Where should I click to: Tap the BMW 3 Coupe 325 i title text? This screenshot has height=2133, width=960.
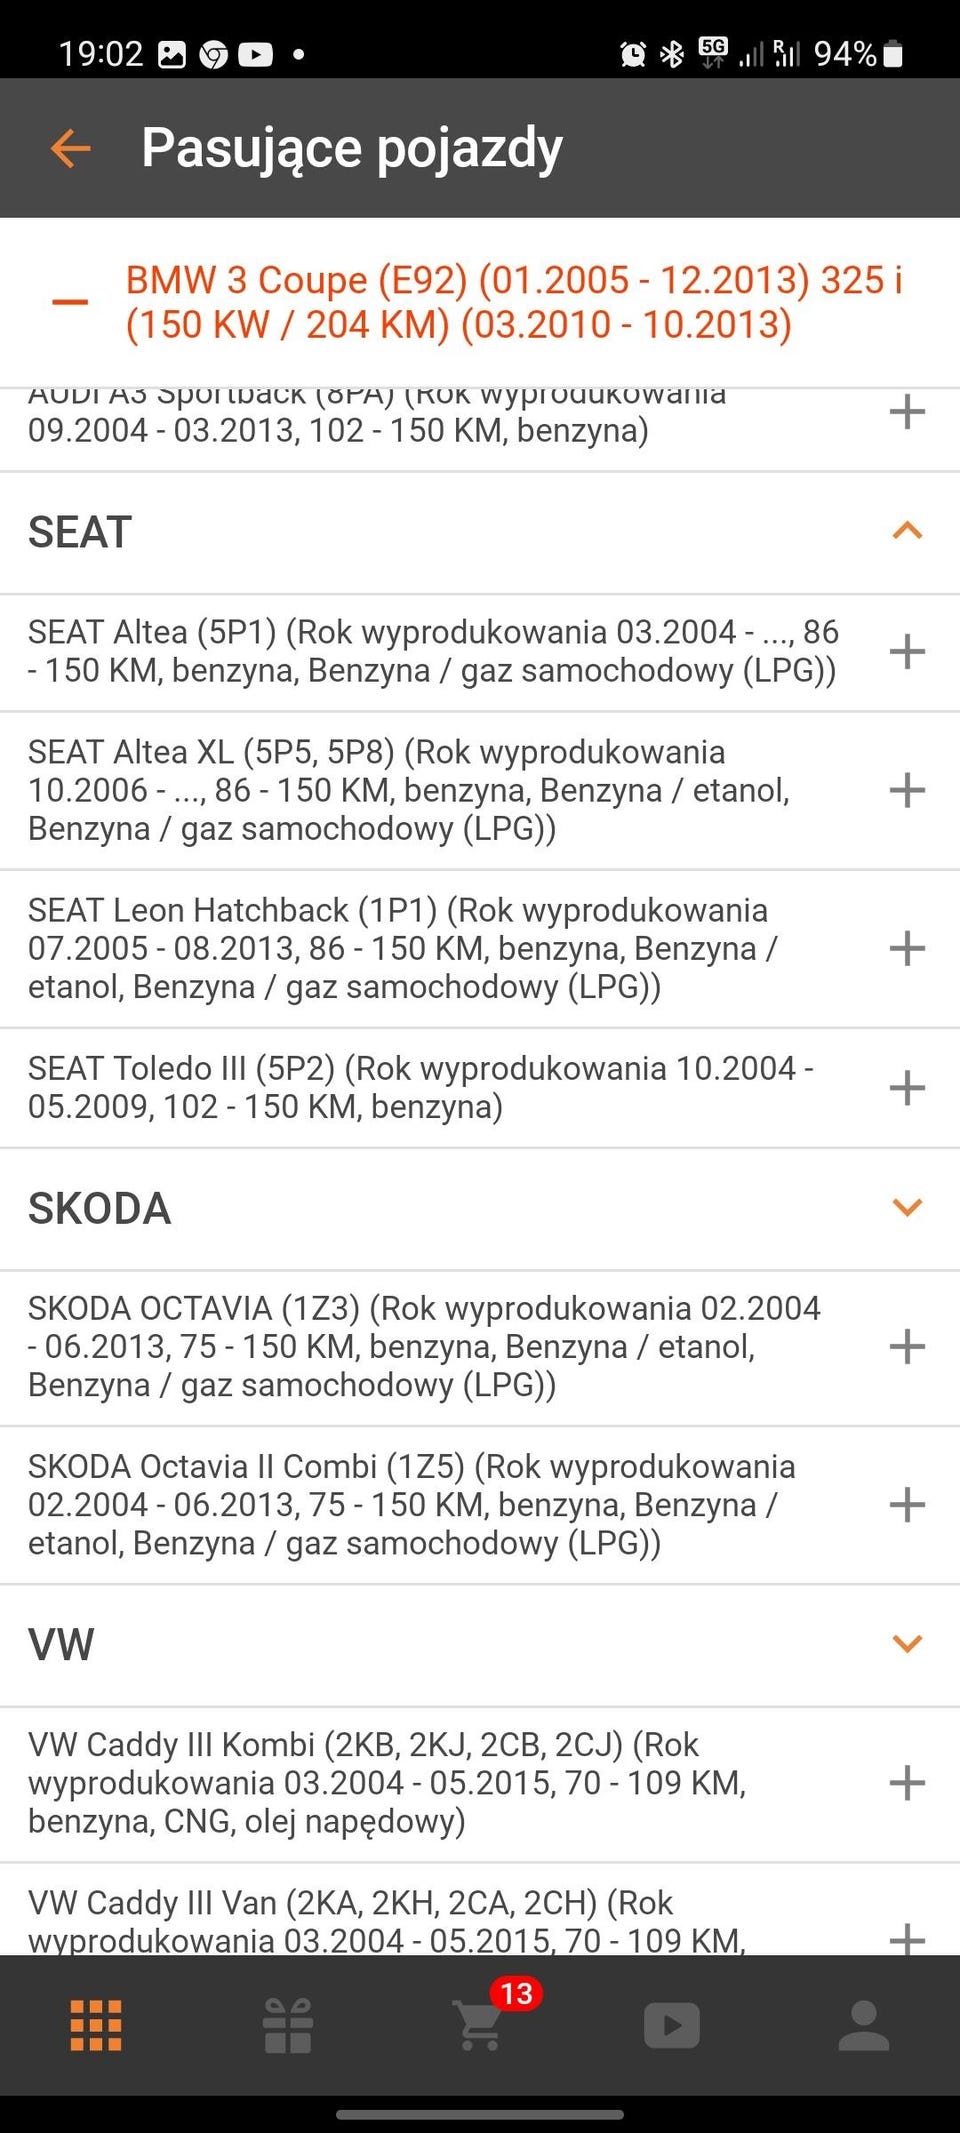(514, 302)
